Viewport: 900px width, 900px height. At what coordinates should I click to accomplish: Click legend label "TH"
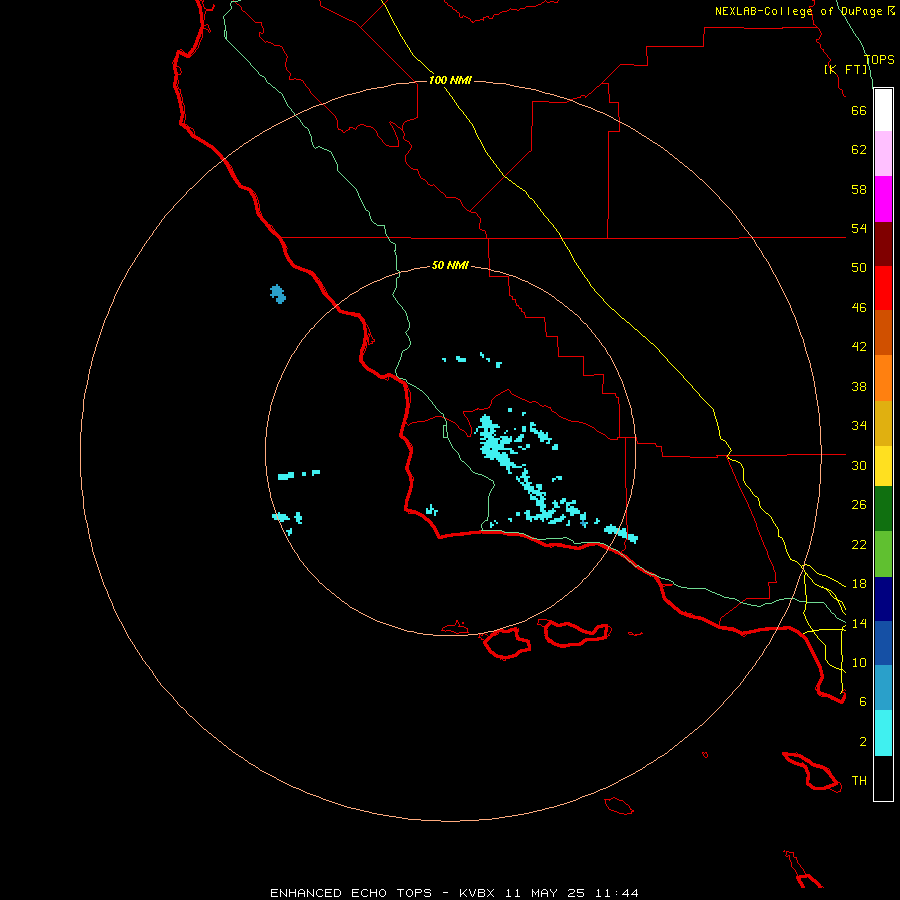(859, 781)
